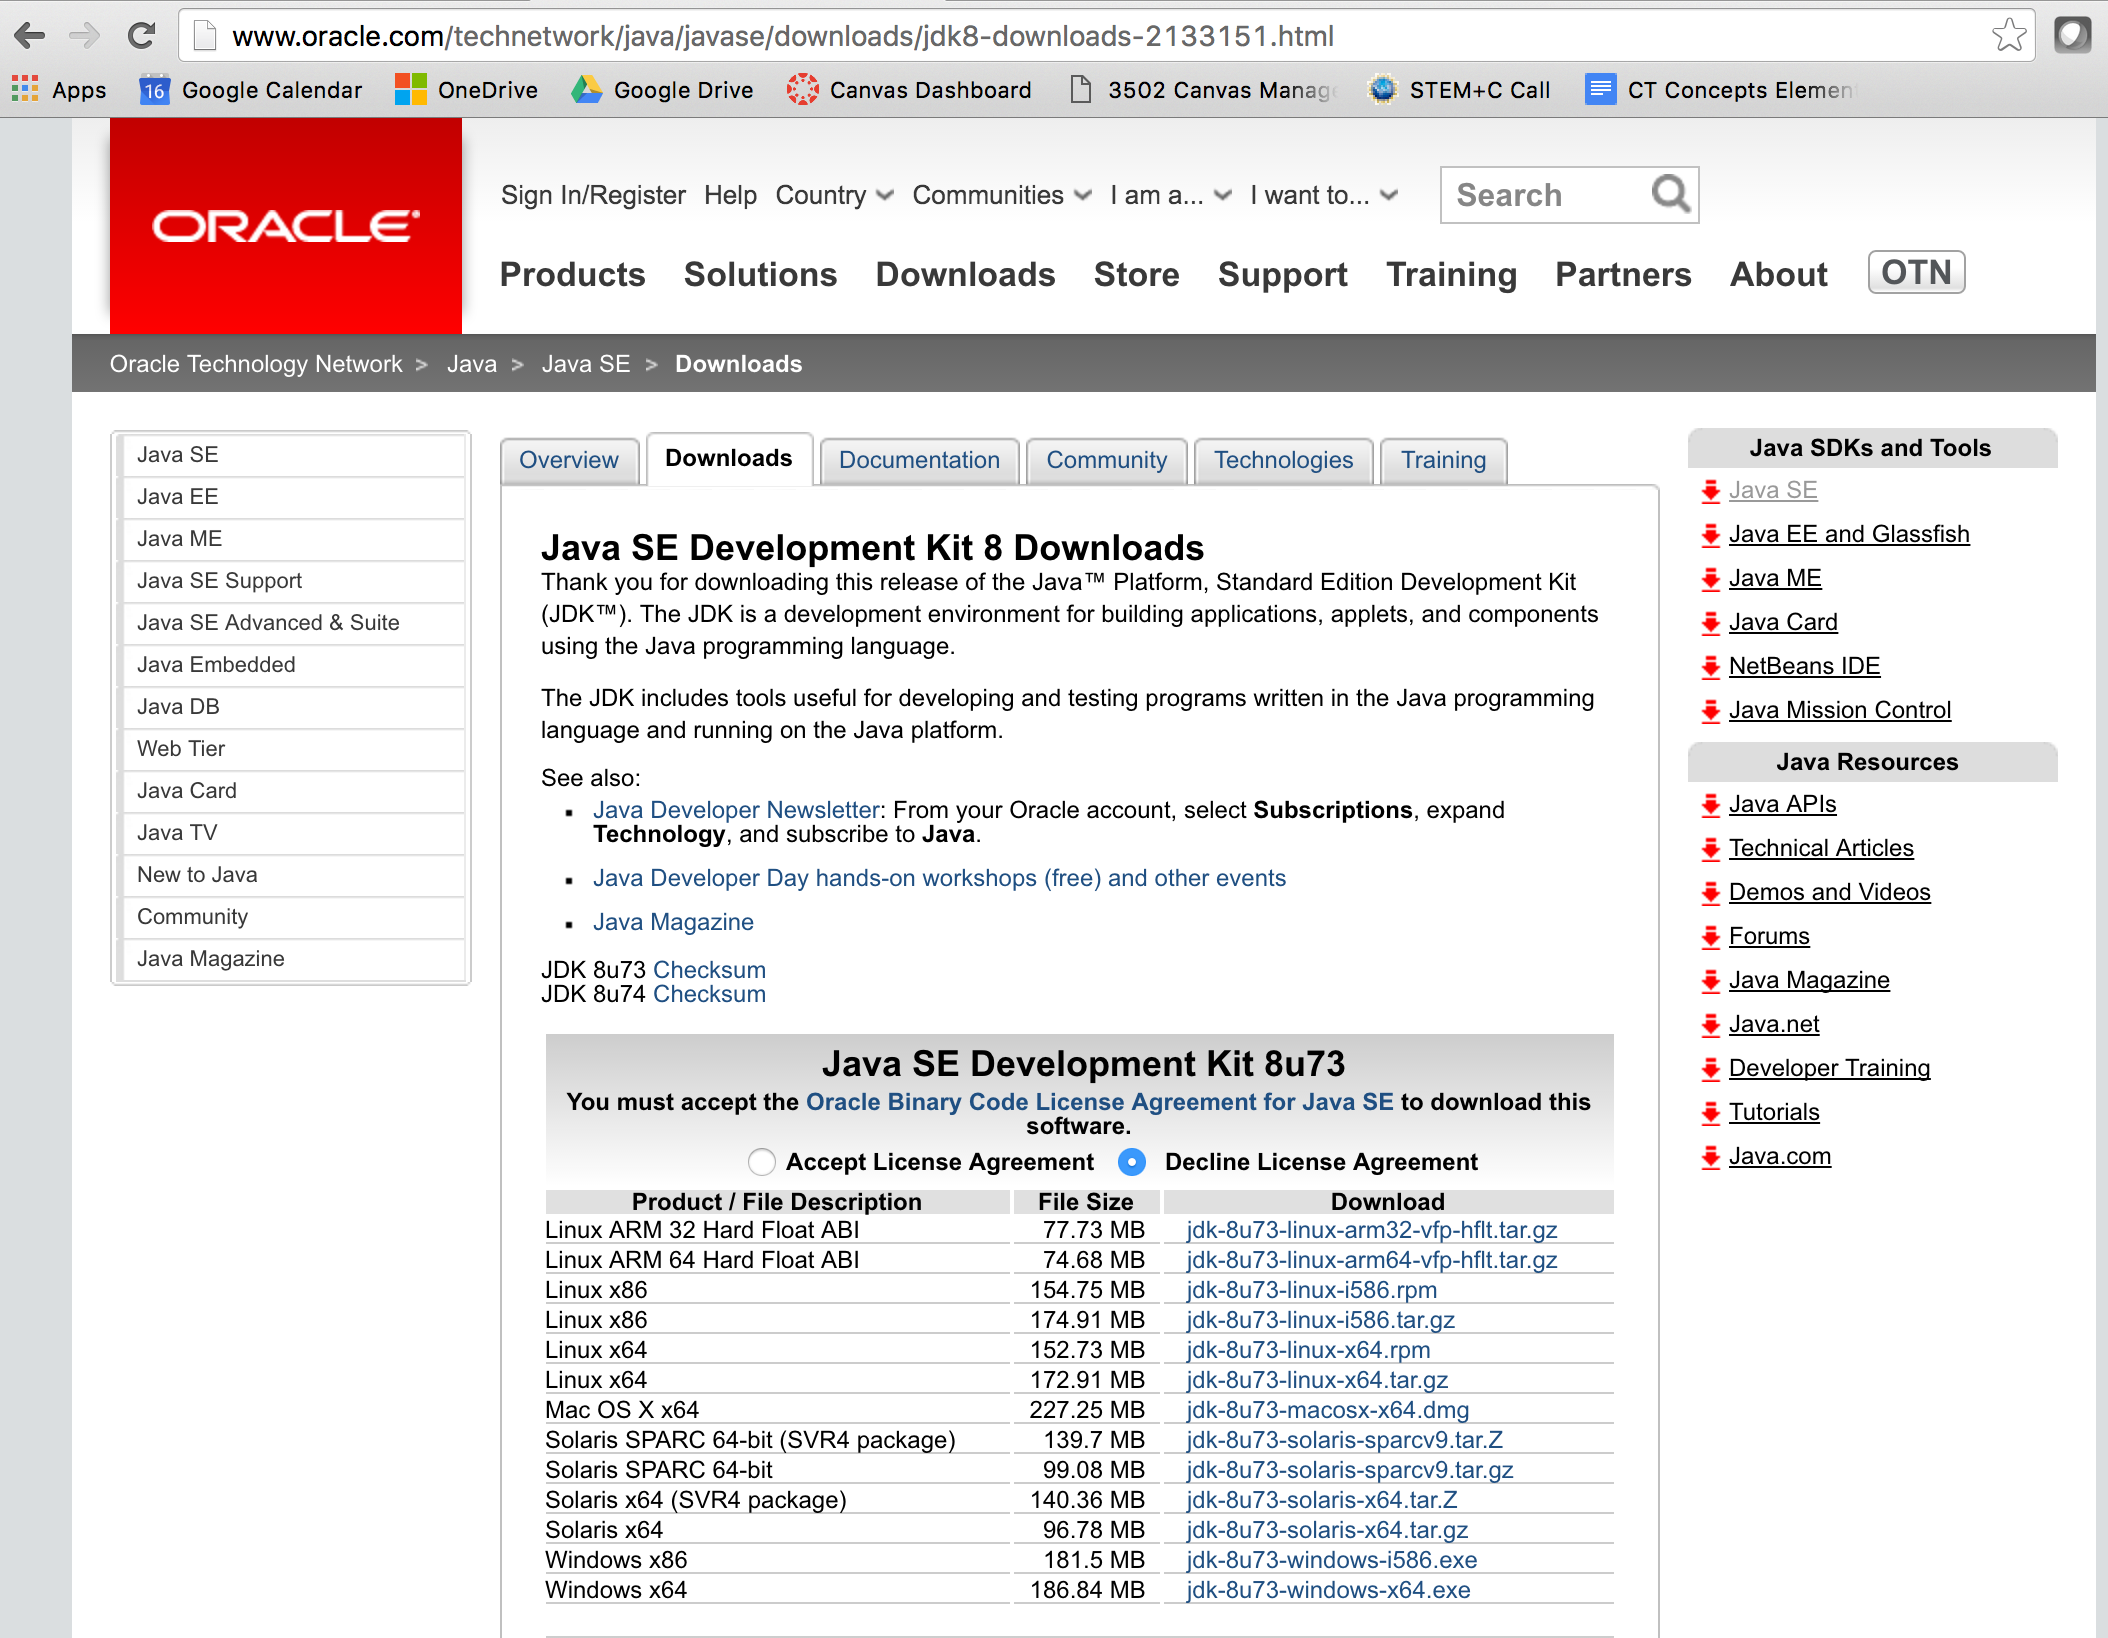Open Google Calendar bookmark

pos(251,90)
